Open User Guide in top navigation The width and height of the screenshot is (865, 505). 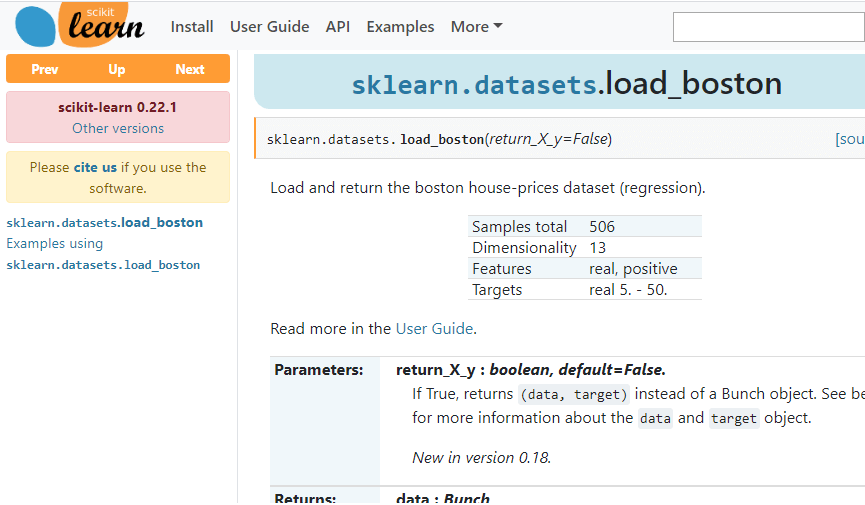point(269,27)
